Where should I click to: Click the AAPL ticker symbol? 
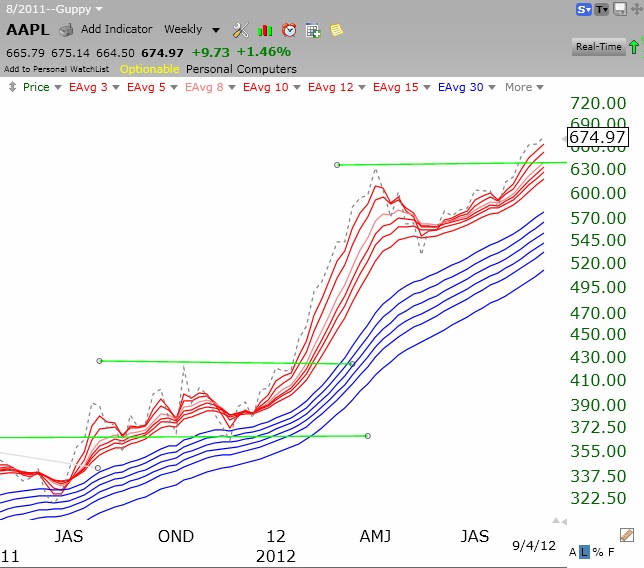pos(28,30)
